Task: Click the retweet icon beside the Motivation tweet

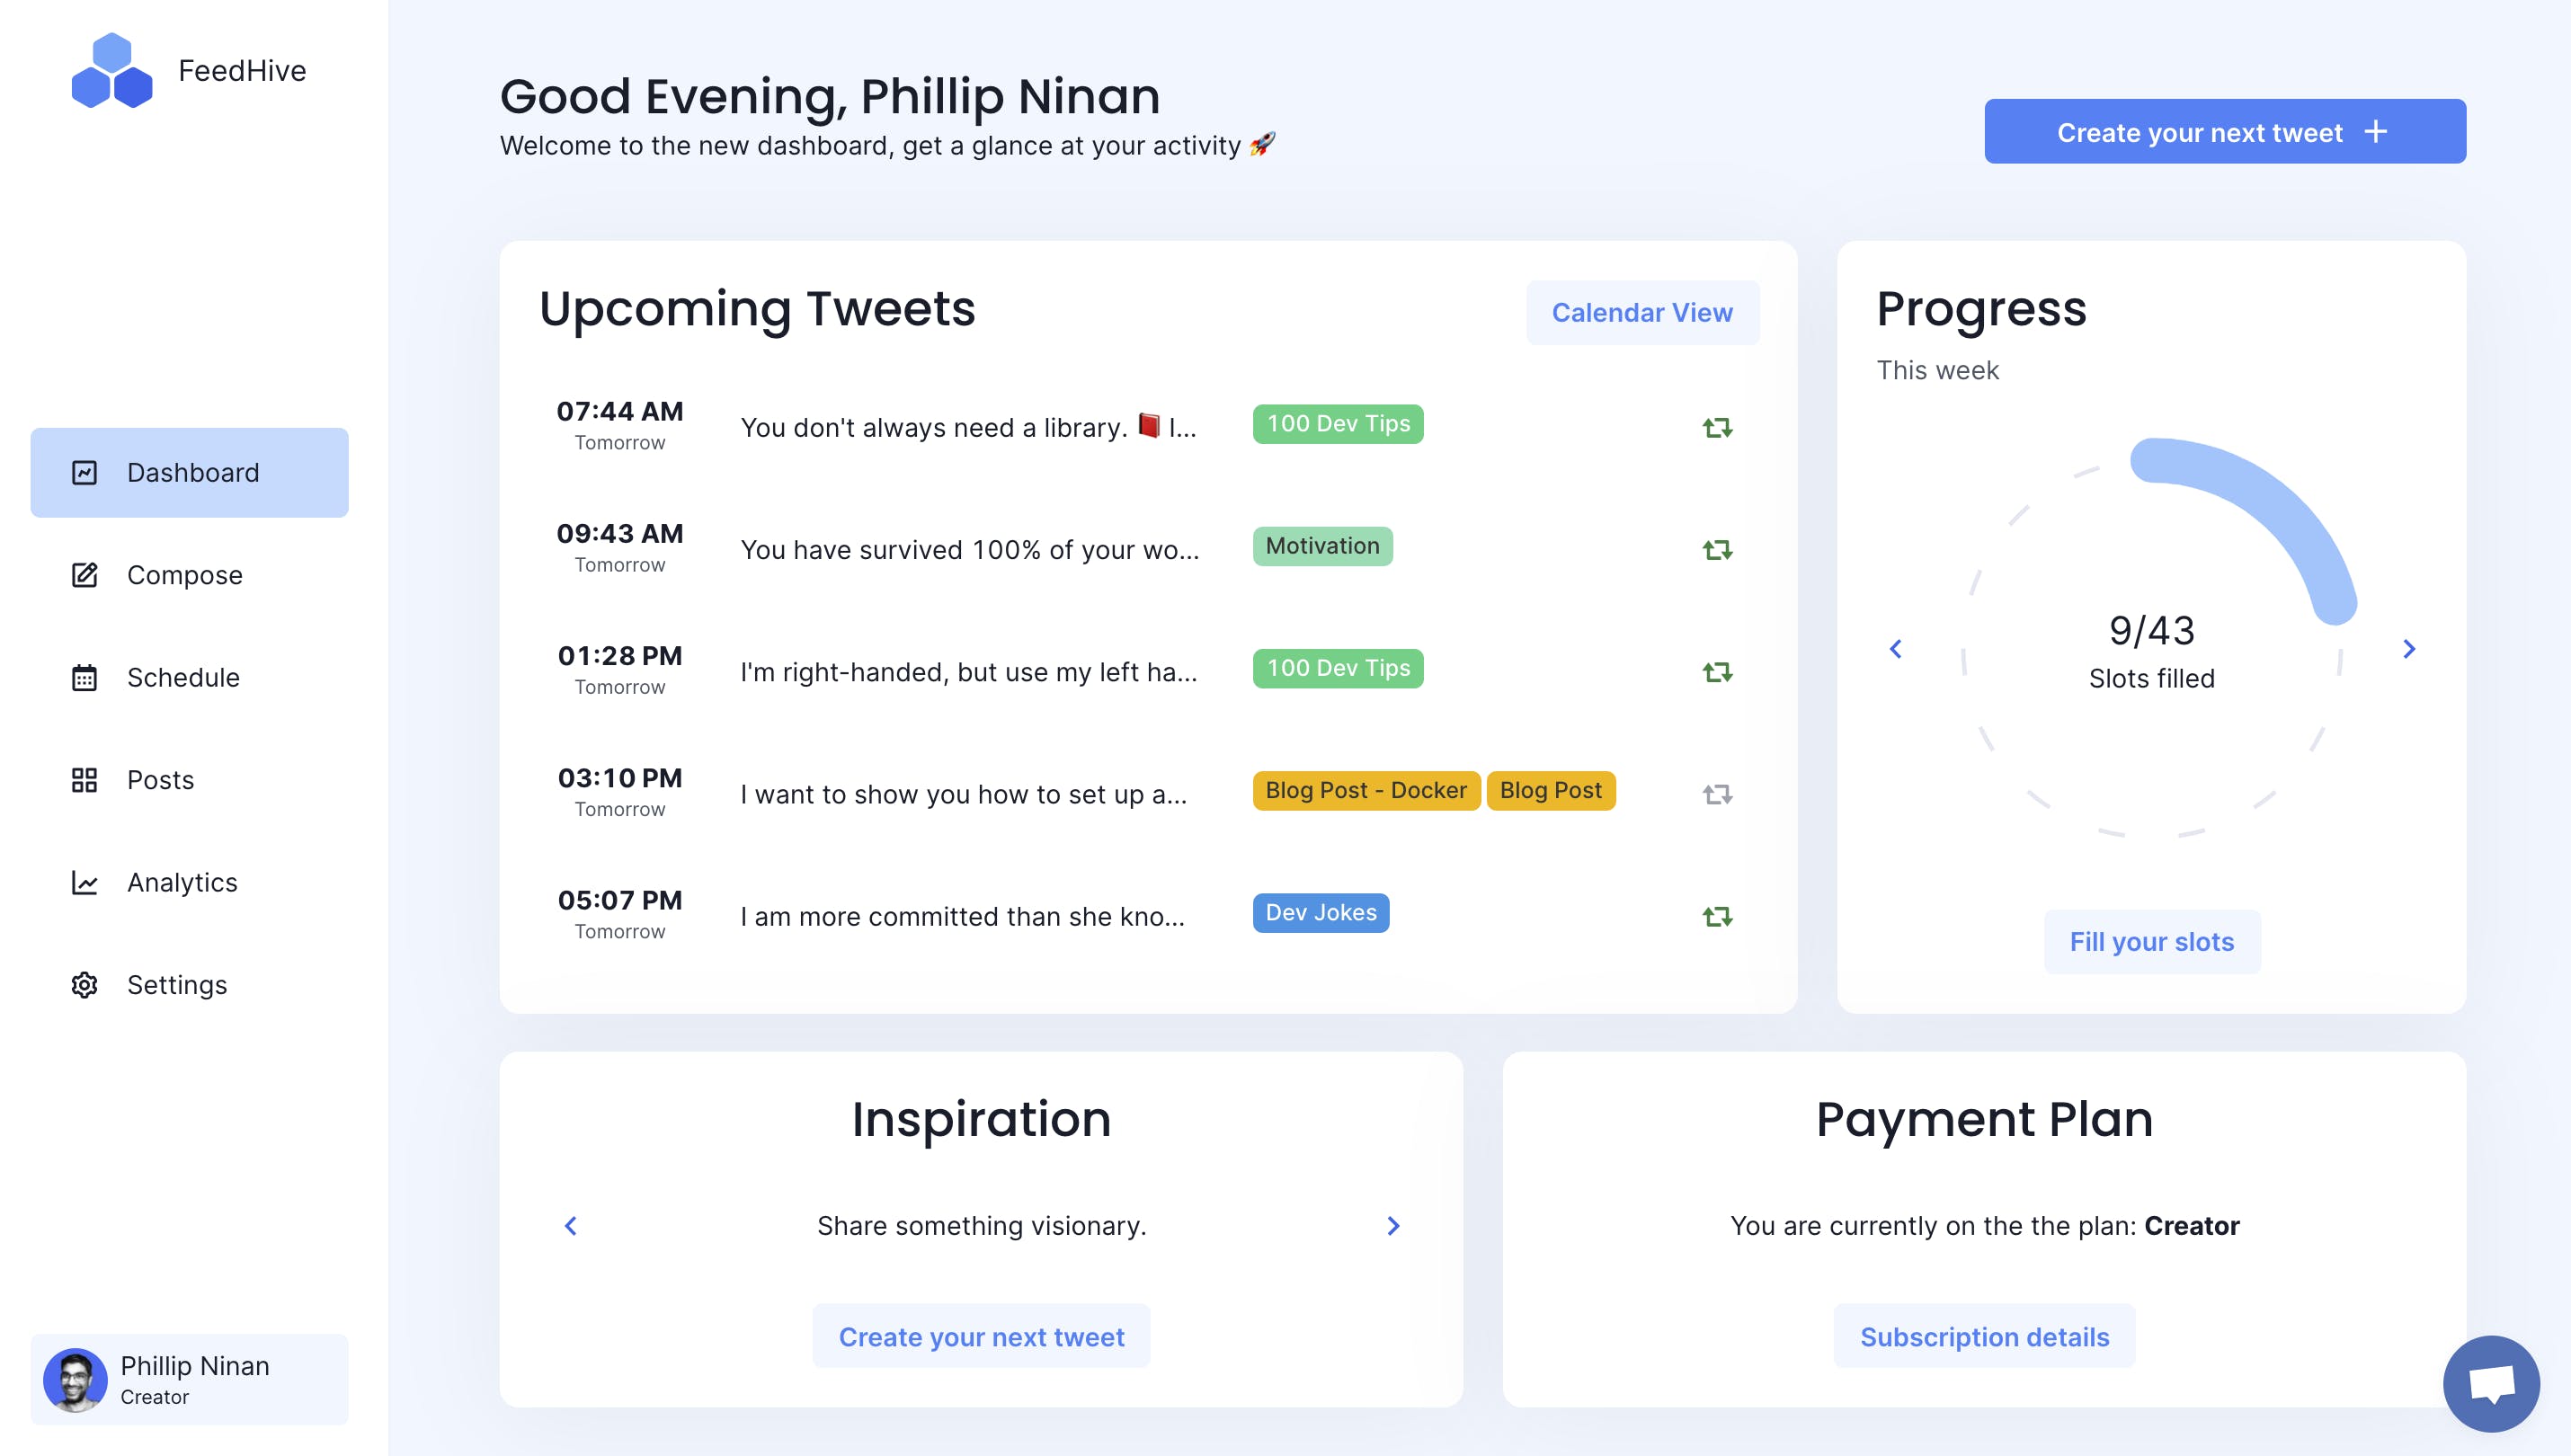Action: point(1716,549)
